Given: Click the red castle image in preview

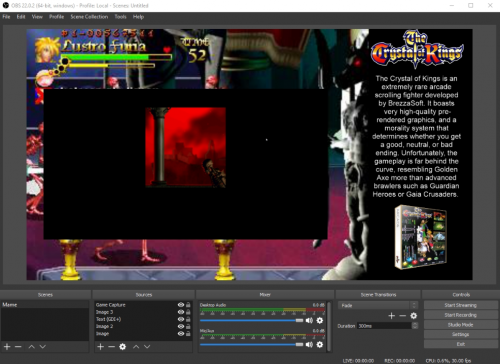Looking at the screenshot, I should pyautogui.click(x=186, y=147).
